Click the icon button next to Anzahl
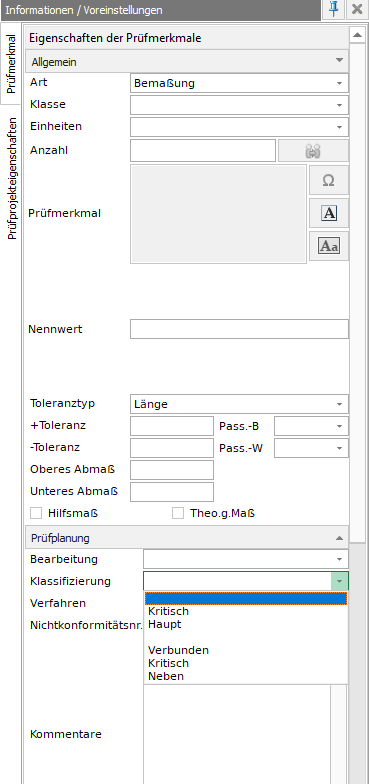 (313, 150)
